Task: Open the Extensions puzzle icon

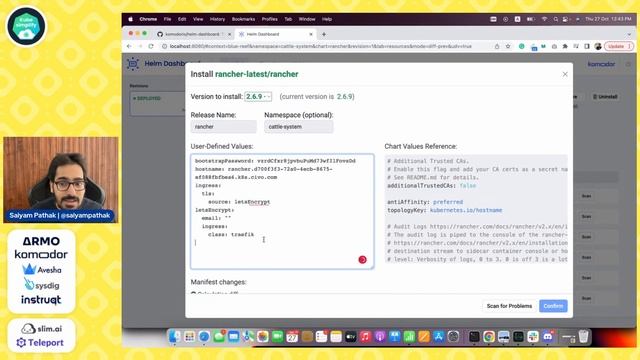Action: 565,47
